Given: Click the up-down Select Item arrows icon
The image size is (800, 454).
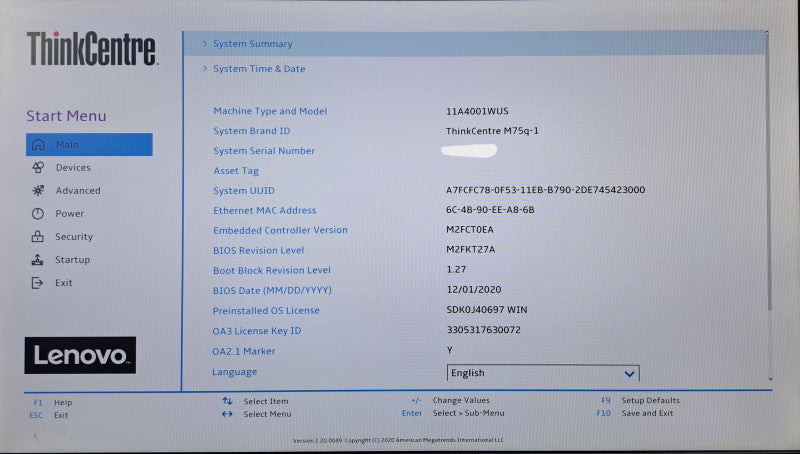Looking at the screenshot, I should [228, 401].
